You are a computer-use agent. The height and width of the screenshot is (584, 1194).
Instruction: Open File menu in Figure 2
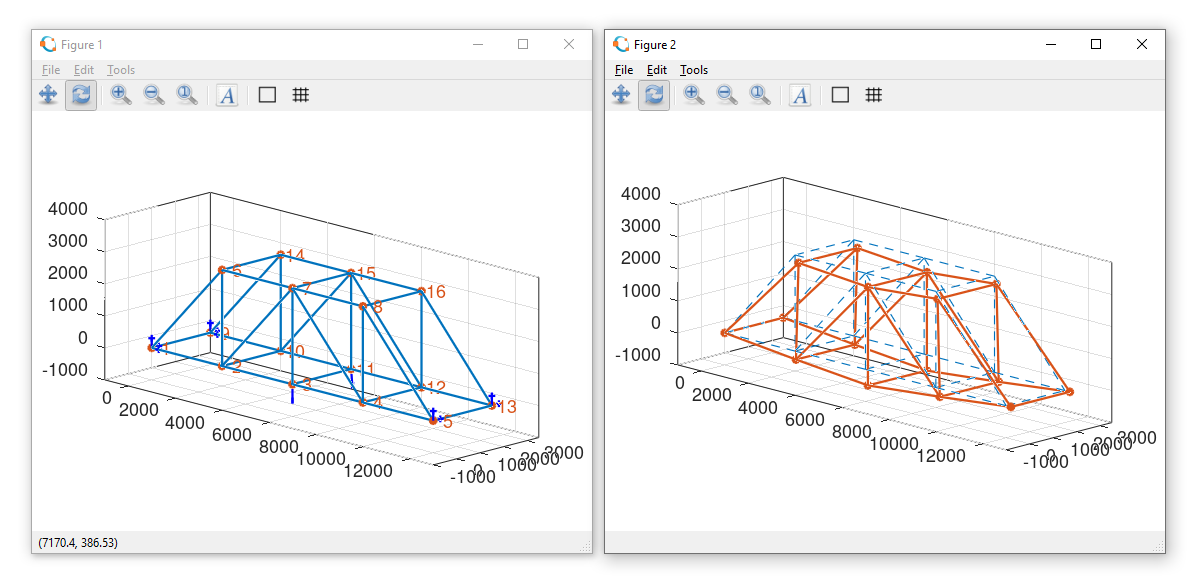point(624,70)
